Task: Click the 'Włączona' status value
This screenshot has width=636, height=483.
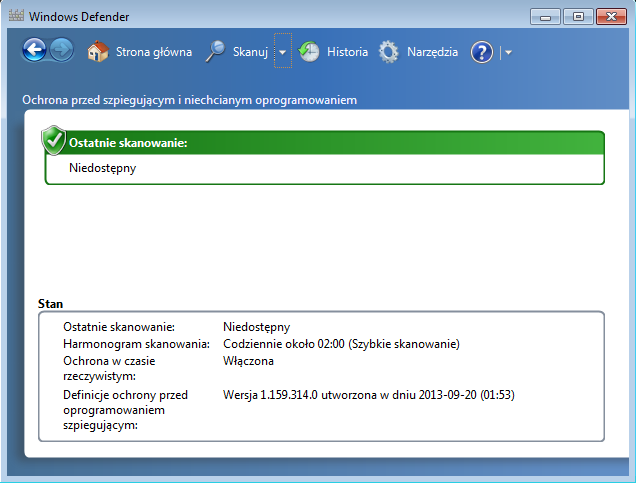Action: [x=248, y=361]
